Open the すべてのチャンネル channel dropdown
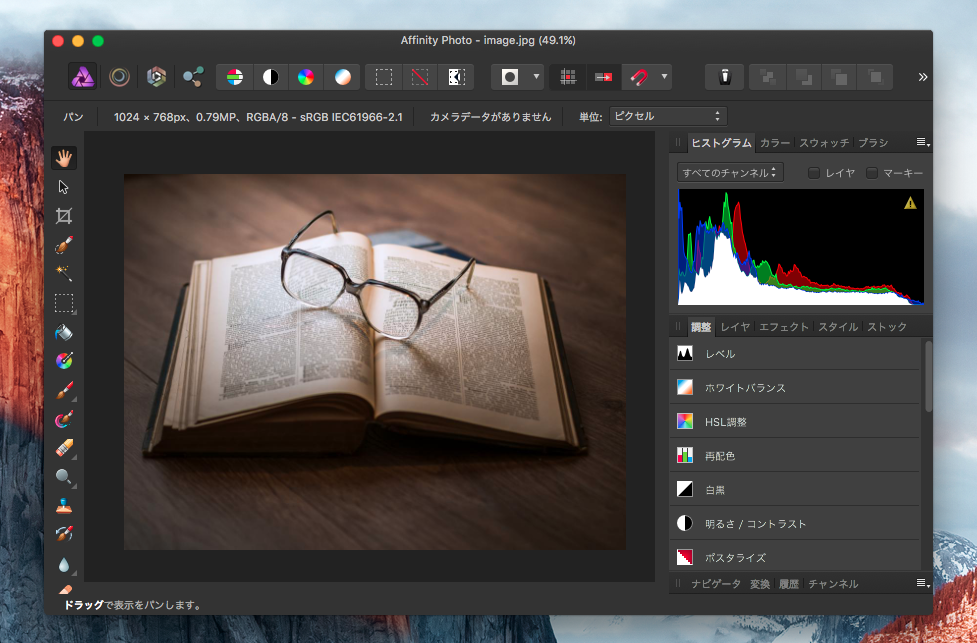This screenshot has height=643, width=977. [730, 173]
